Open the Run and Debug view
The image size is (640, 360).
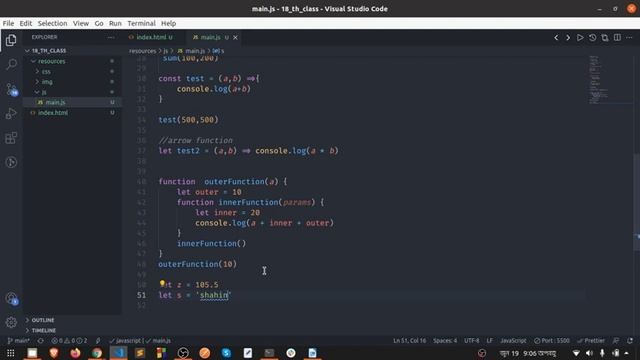coord(11,113)
